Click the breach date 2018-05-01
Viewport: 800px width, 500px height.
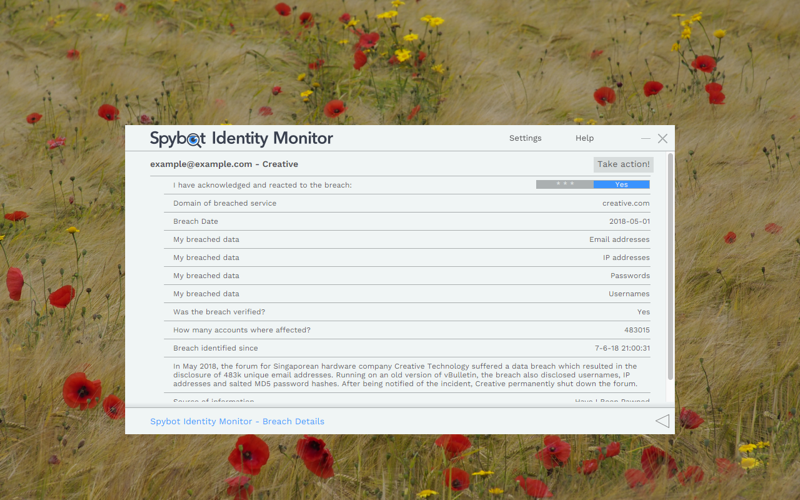(x=629, y=221)
